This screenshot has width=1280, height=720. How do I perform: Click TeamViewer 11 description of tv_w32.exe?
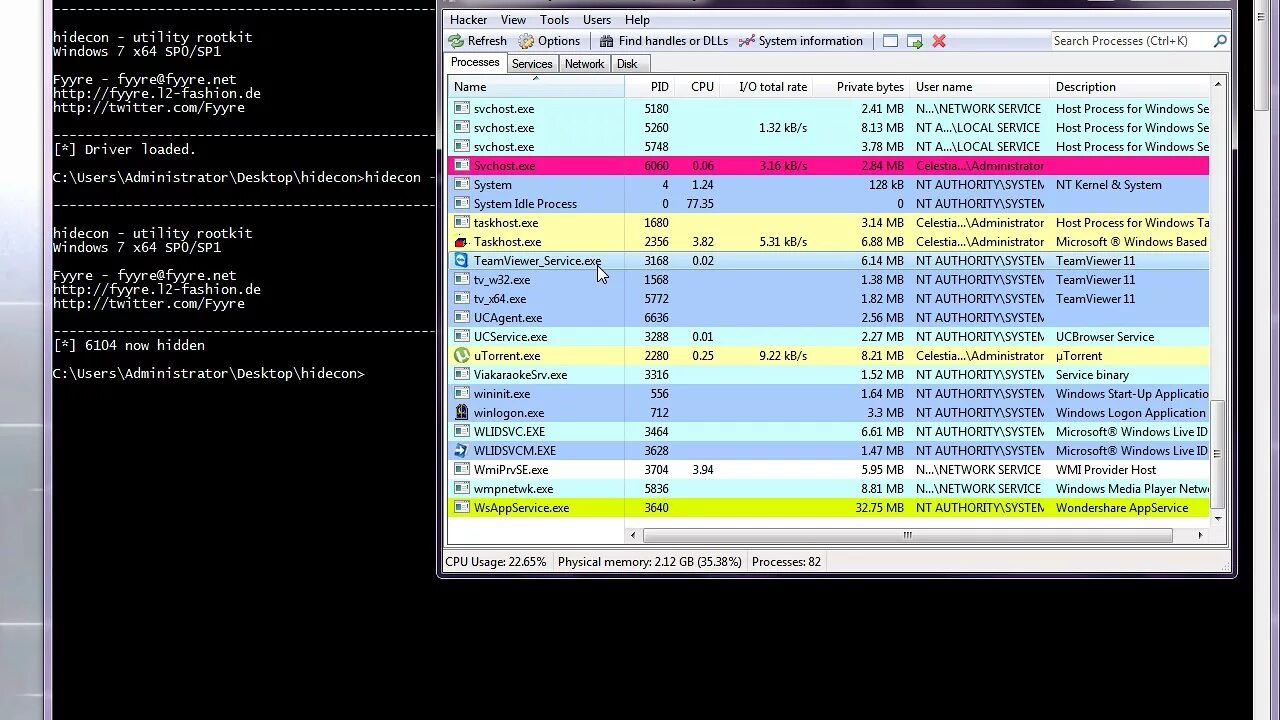tap(1095, 280)
